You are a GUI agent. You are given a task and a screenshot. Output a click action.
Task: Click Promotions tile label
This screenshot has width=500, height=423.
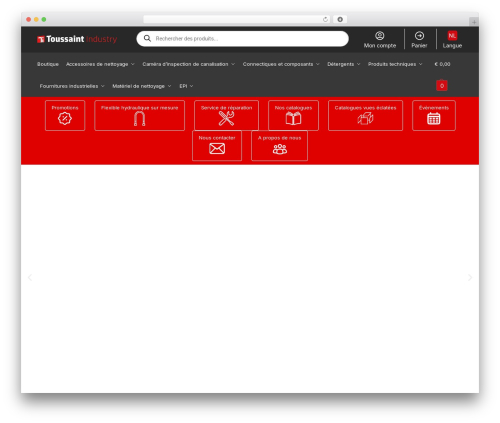(x=65, y=108)
